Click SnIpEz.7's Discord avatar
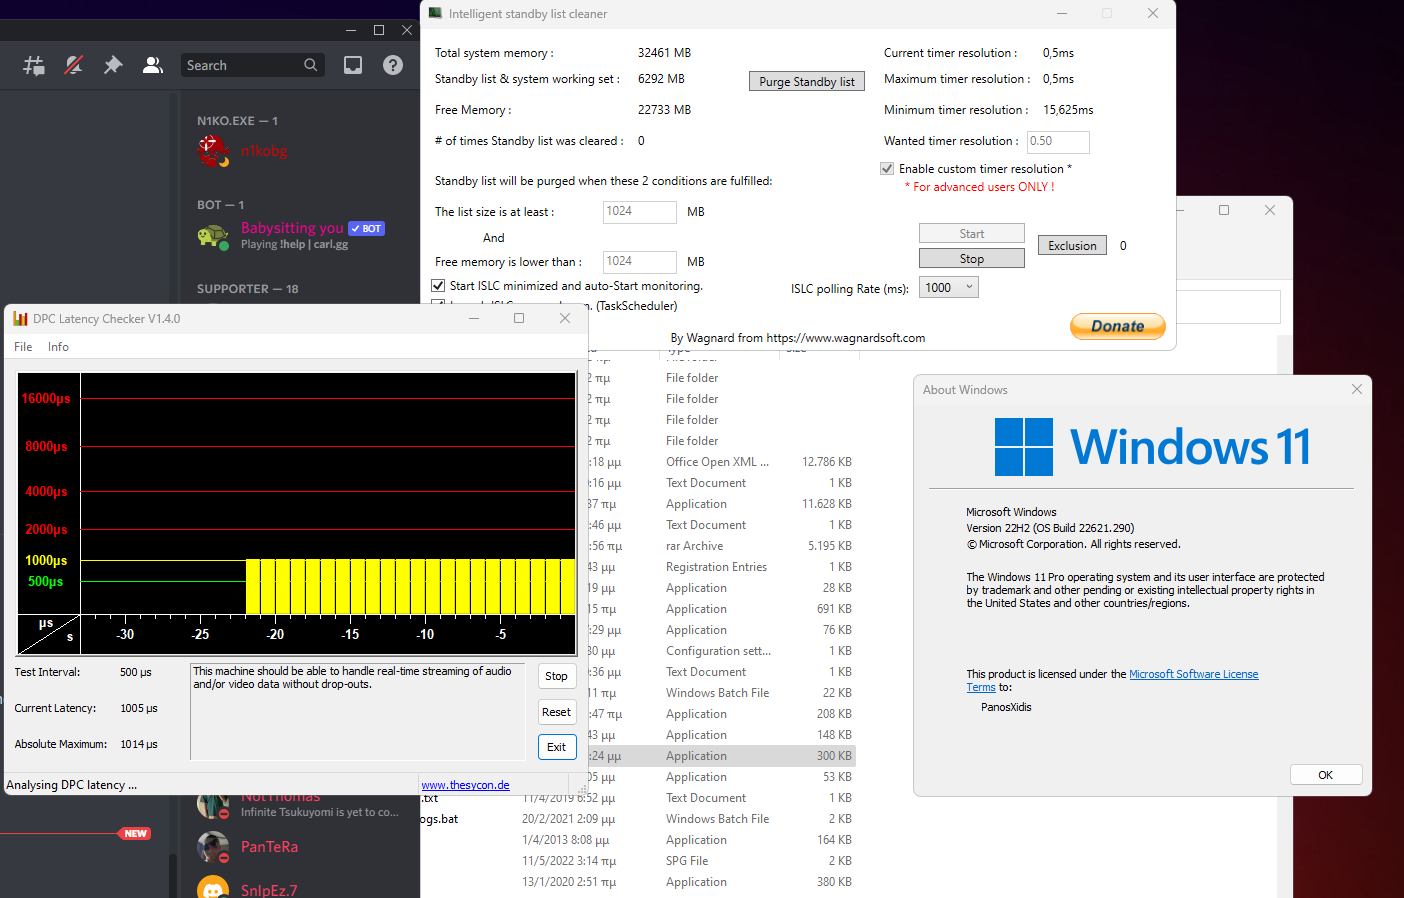 212,888
